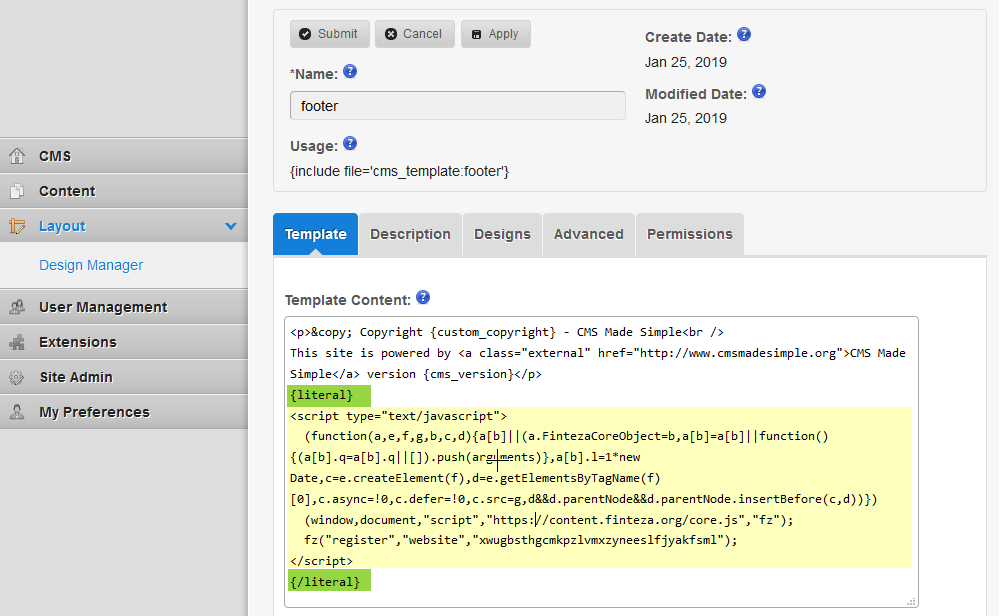Collapse the Layout menu chevron

click(231, 227)
